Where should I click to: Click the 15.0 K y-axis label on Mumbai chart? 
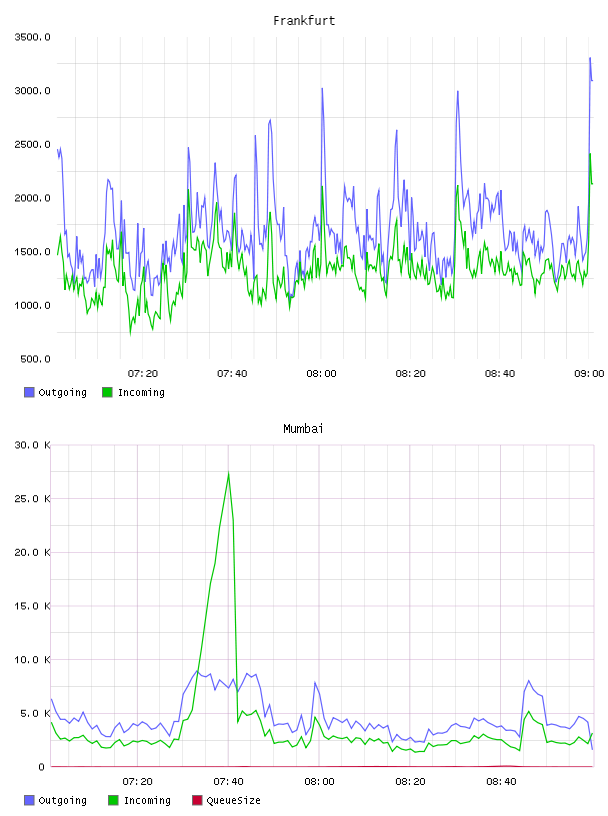[32, 606]
